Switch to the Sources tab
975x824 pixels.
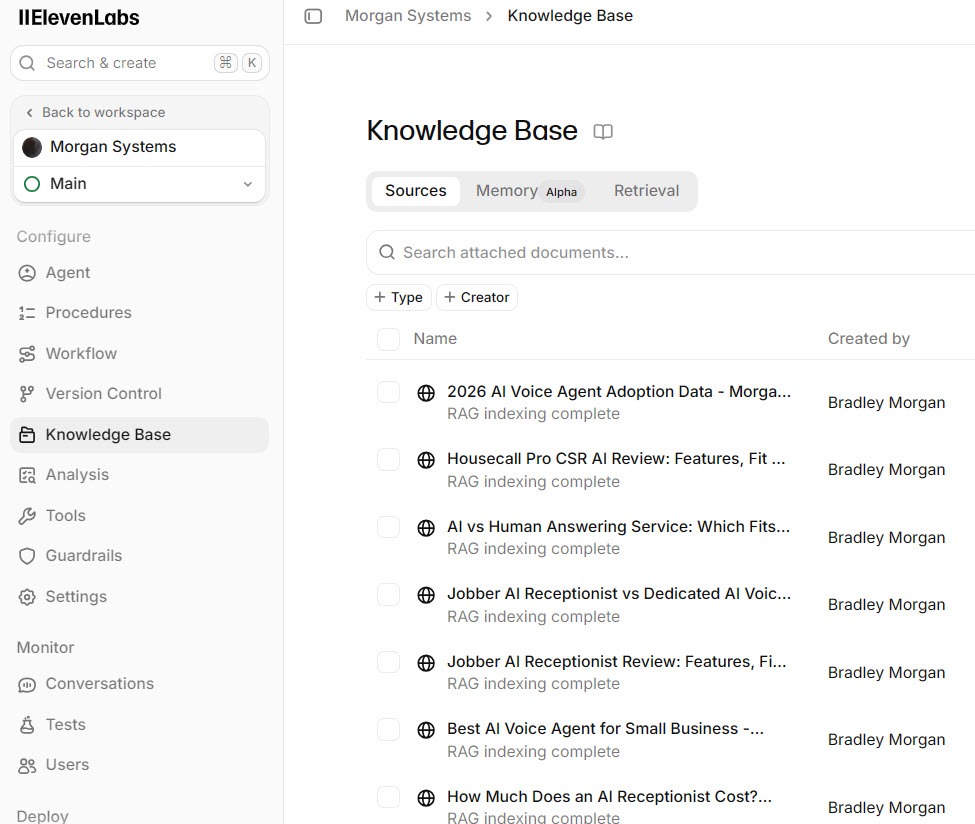[415, 191]
